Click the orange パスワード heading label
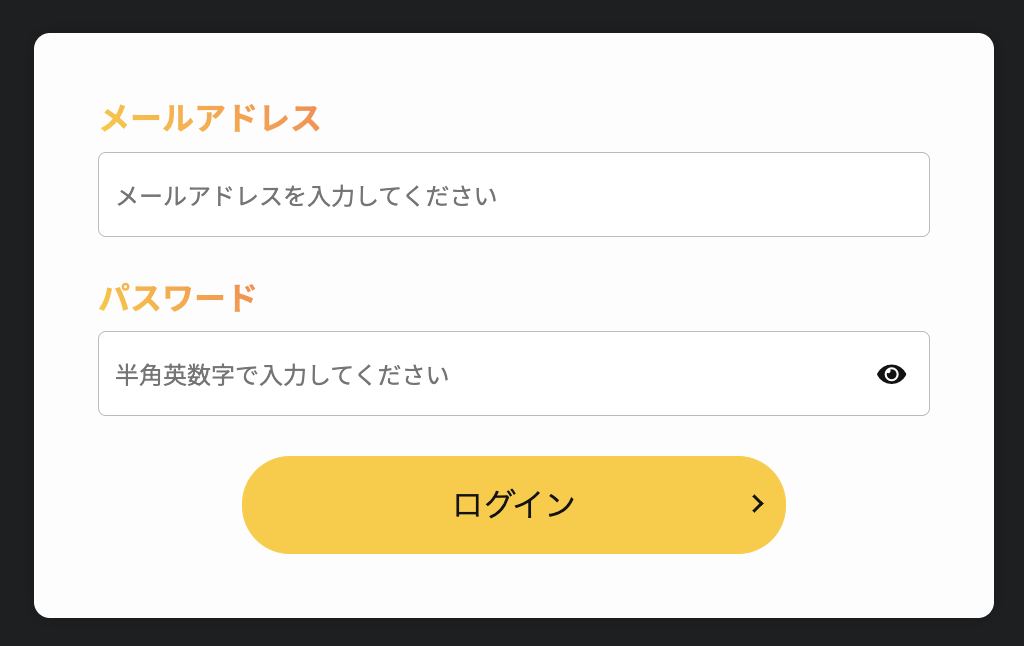The height and width of the screenshot is (646, 1024). coord(177,298)
